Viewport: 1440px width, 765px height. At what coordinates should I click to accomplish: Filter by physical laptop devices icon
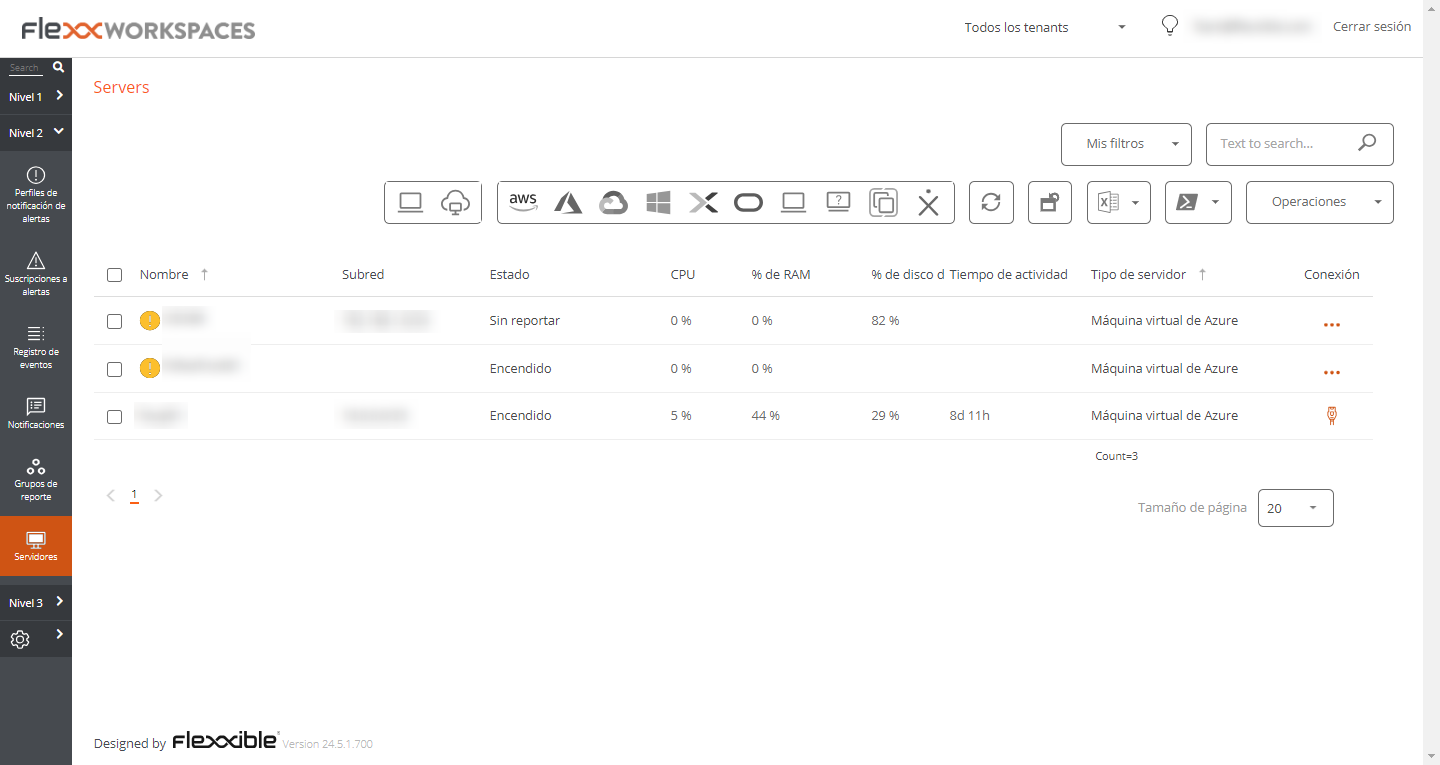[x=410, y=202]
